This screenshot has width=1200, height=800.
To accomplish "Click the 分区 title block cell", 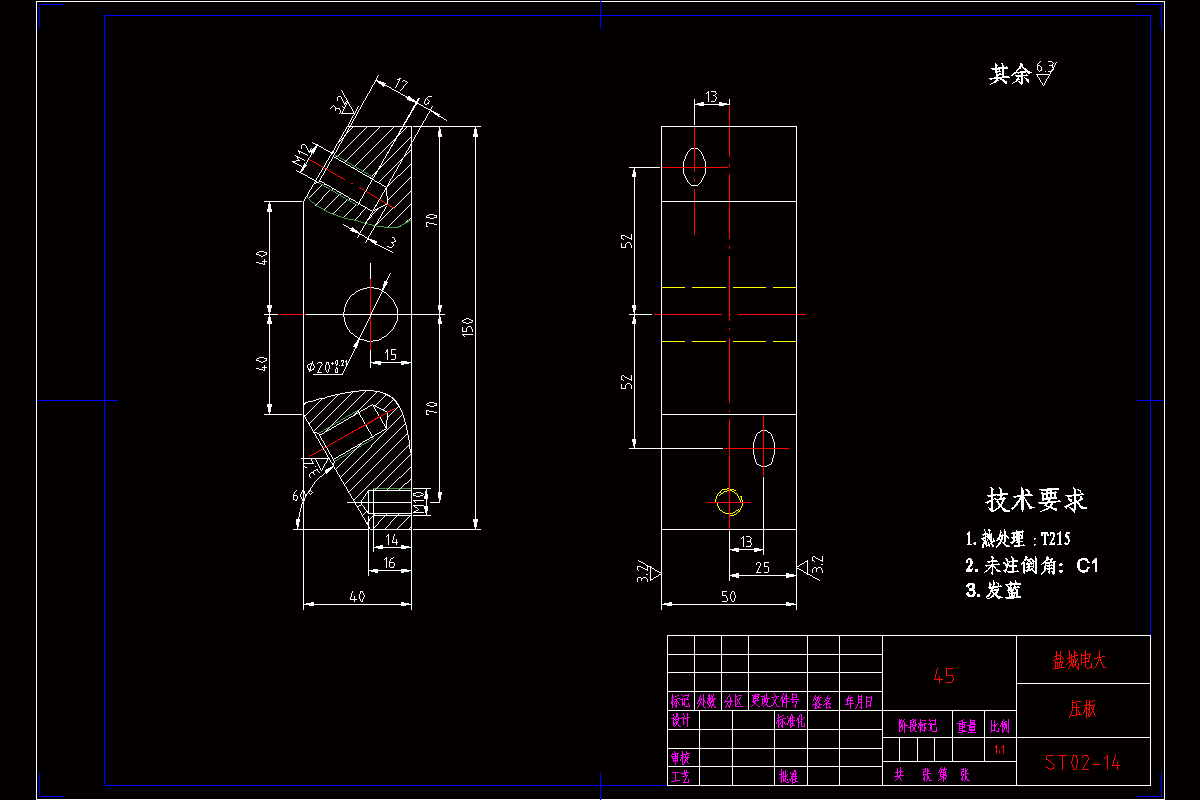I will [734, 702].
